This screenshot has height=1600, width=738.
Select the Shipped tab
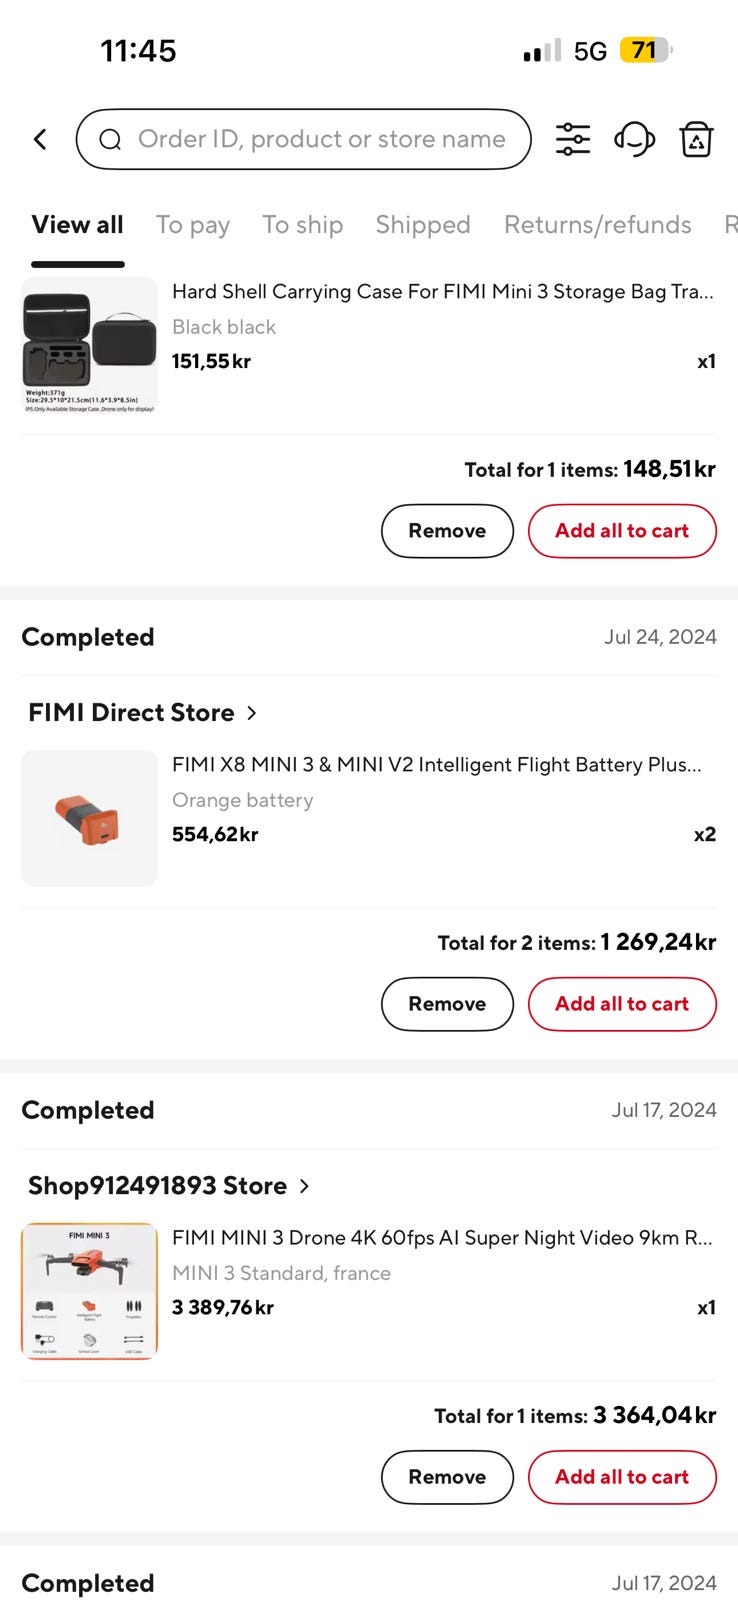(423, 225)
